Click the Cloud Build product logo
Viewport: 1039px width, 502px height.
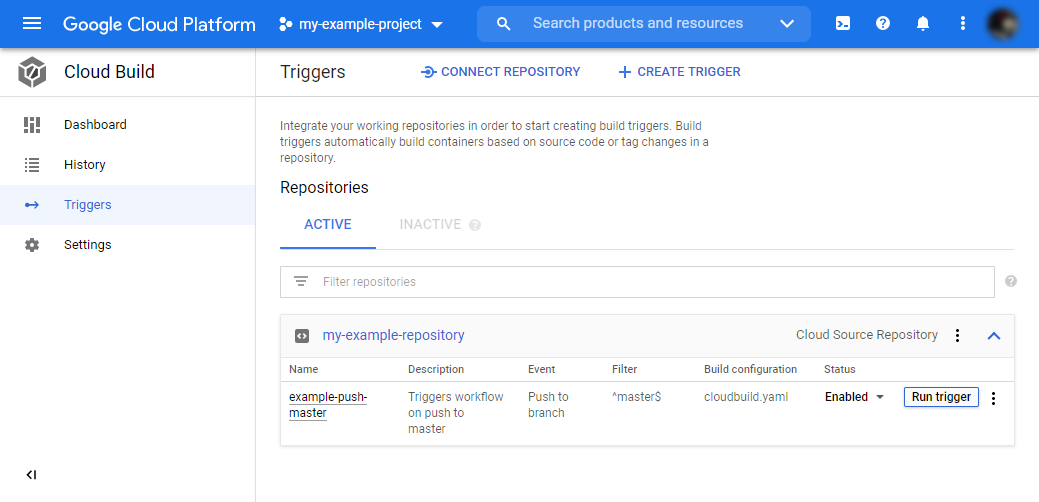coord(32,72)
